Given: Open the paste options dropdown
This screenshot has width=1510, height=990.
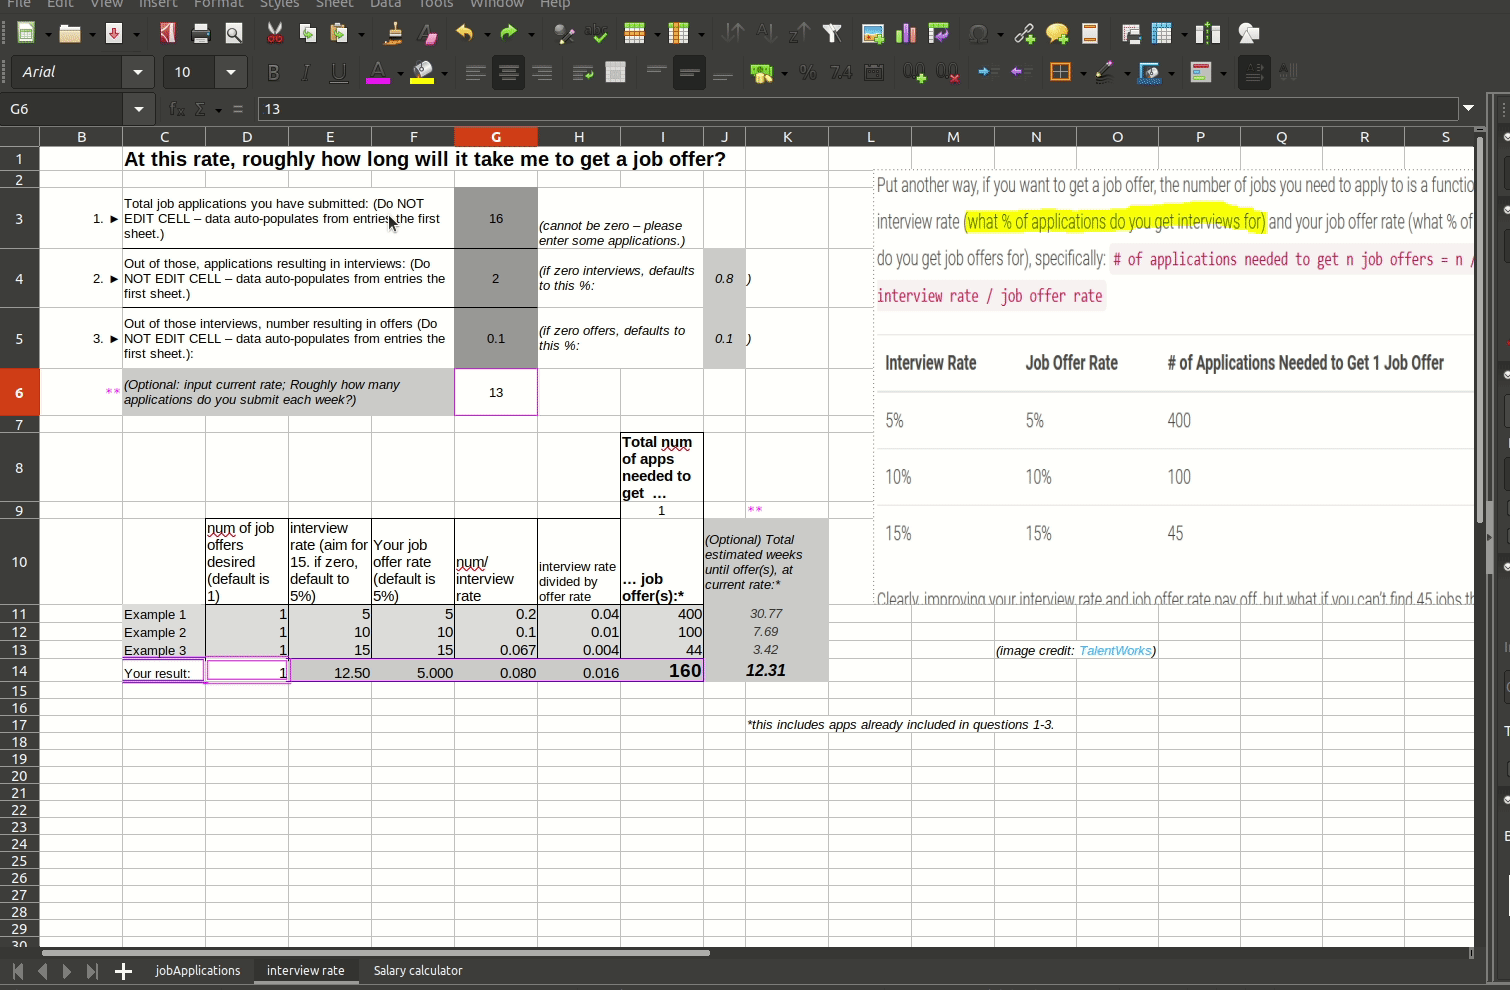Looking at the screenshot, I should (362, 34).
